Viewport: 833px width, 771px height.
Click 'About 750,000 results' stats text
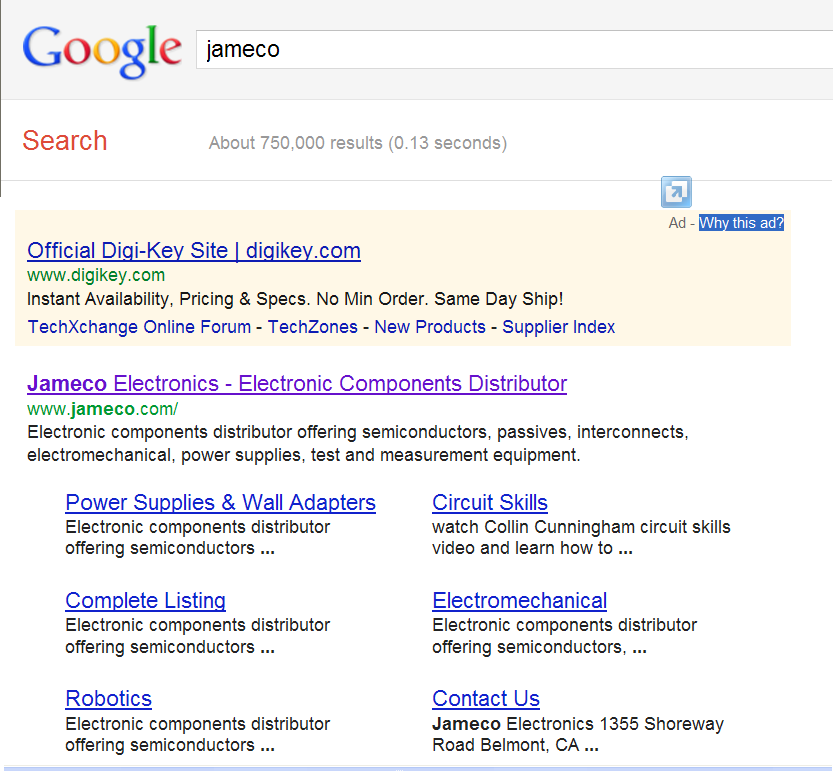tap(358, 143)
